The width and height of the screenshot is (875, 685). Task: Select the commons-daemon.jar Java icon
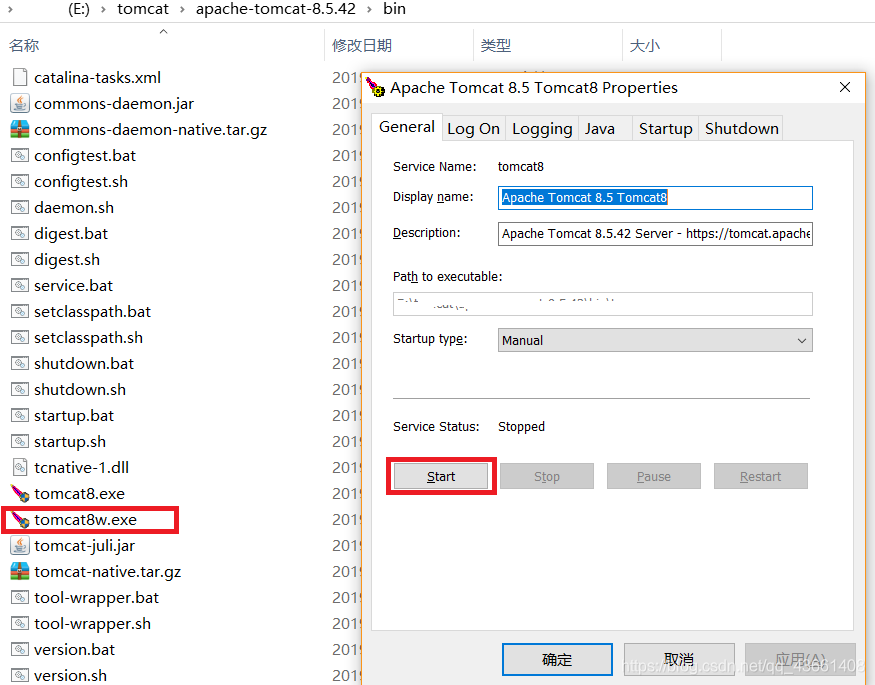click(20, 103)
